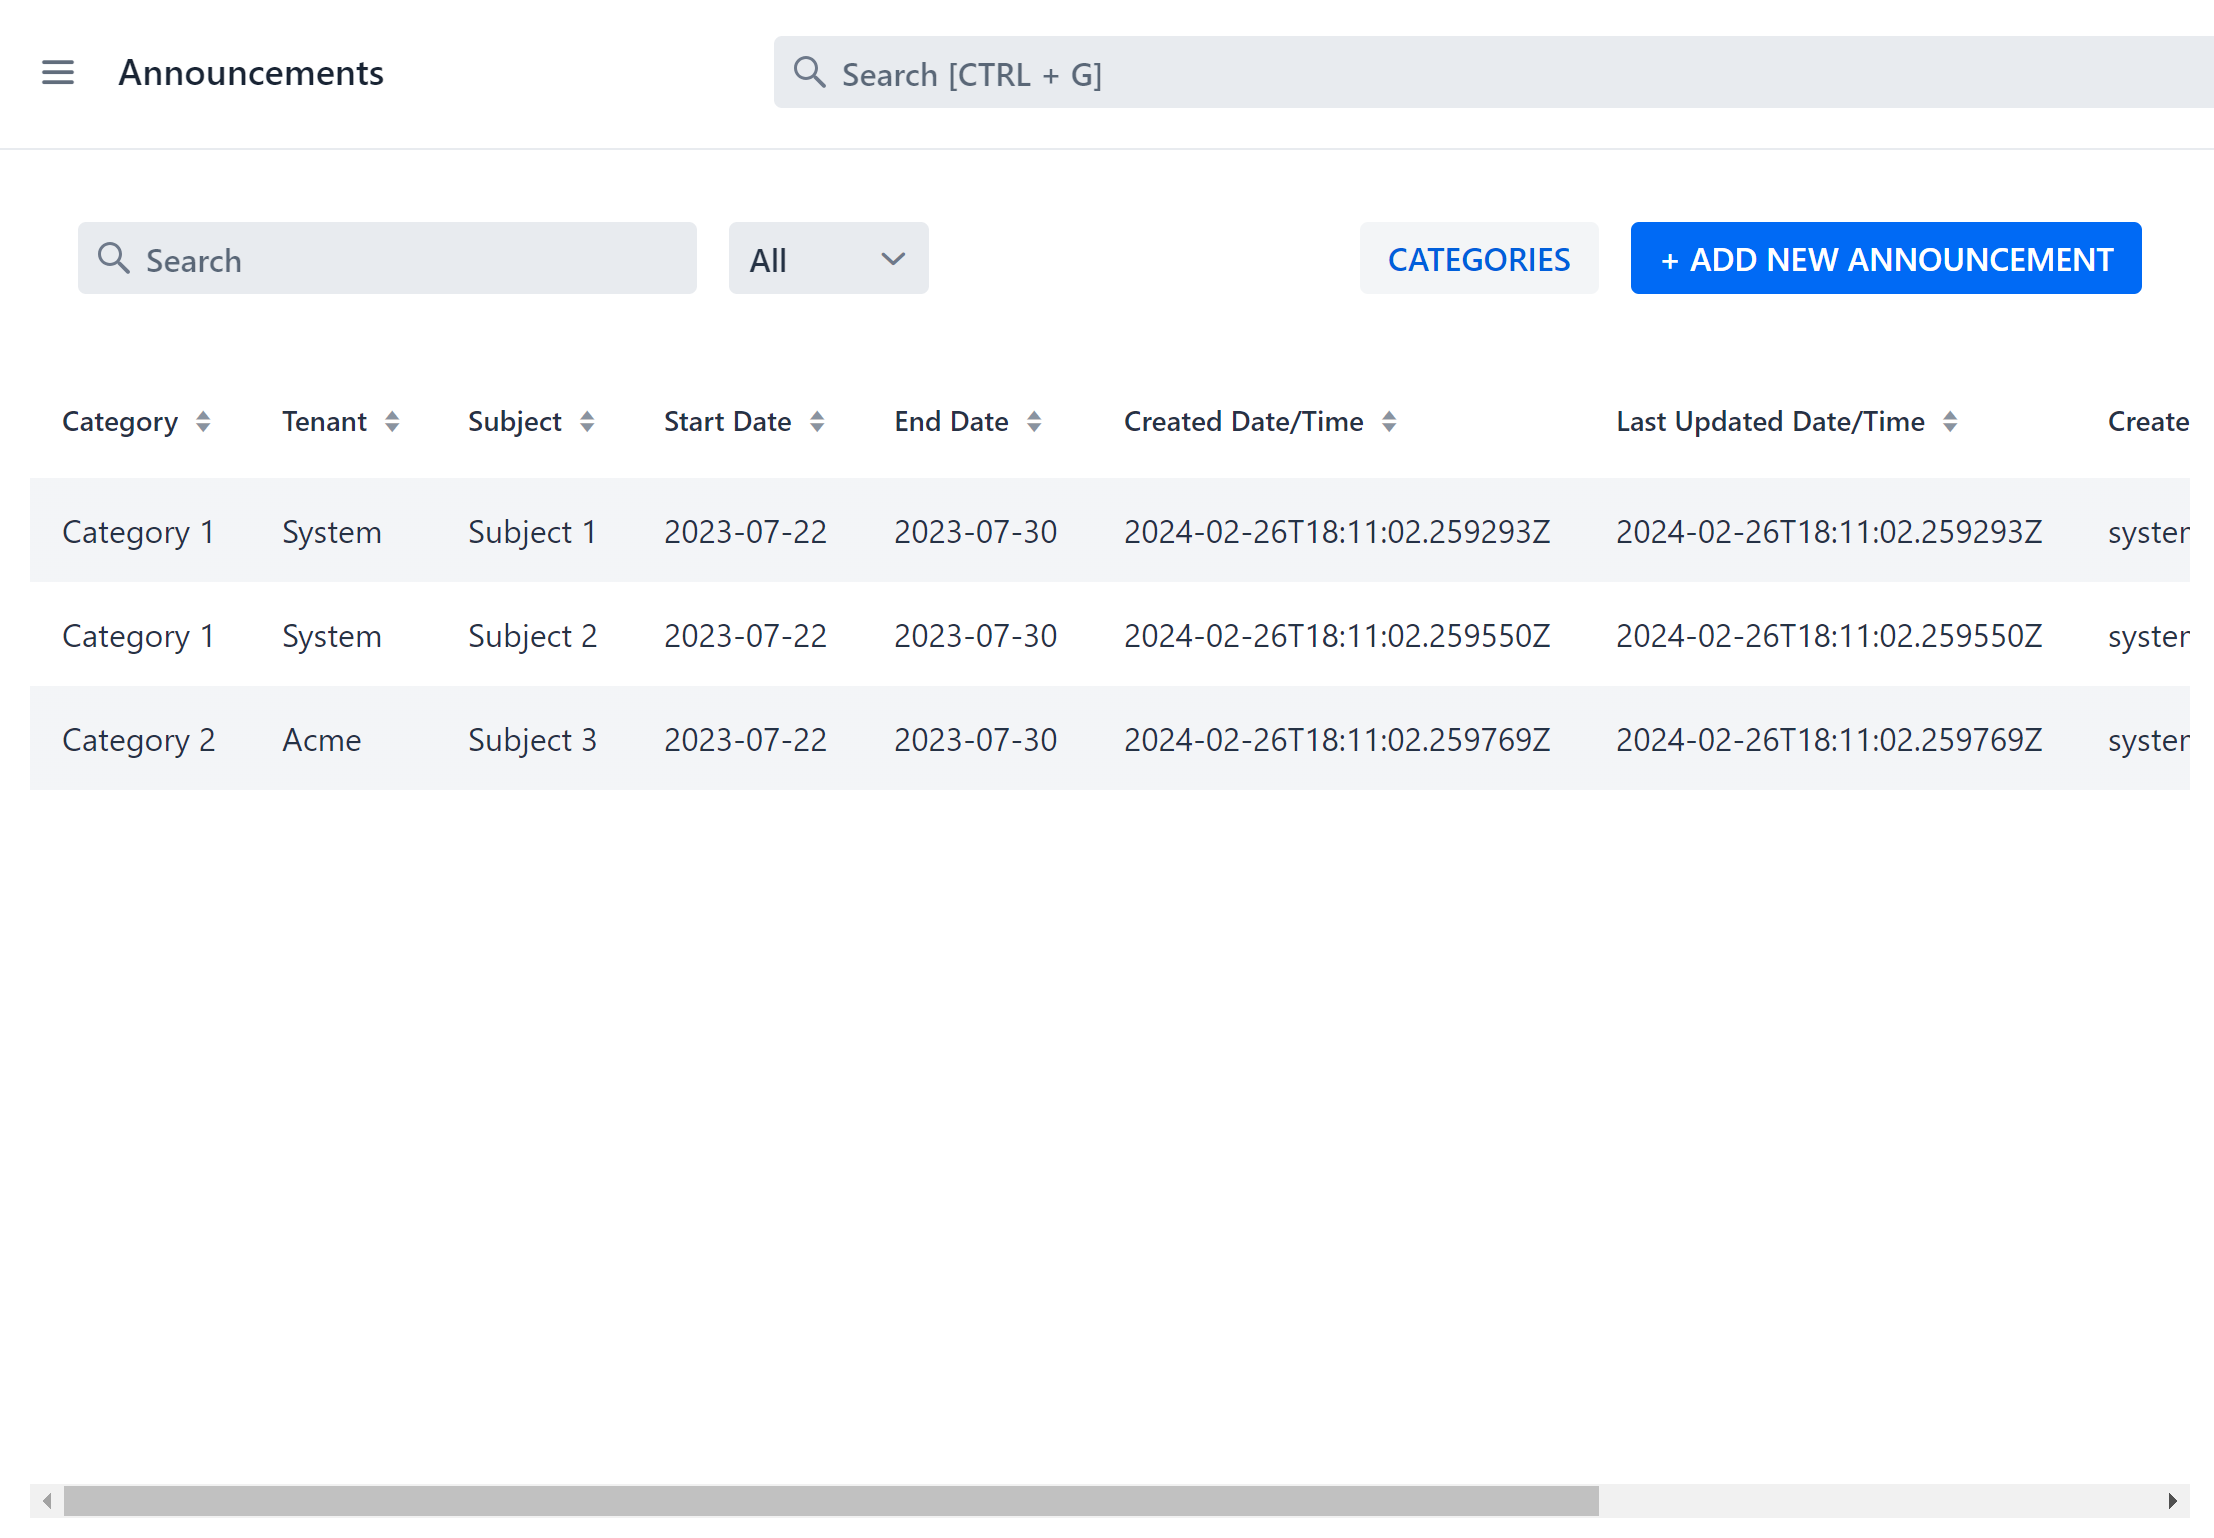Click the horizontal scrollbar thumb
The width and height of the screenshot is (2214, 1538).
830,1500
